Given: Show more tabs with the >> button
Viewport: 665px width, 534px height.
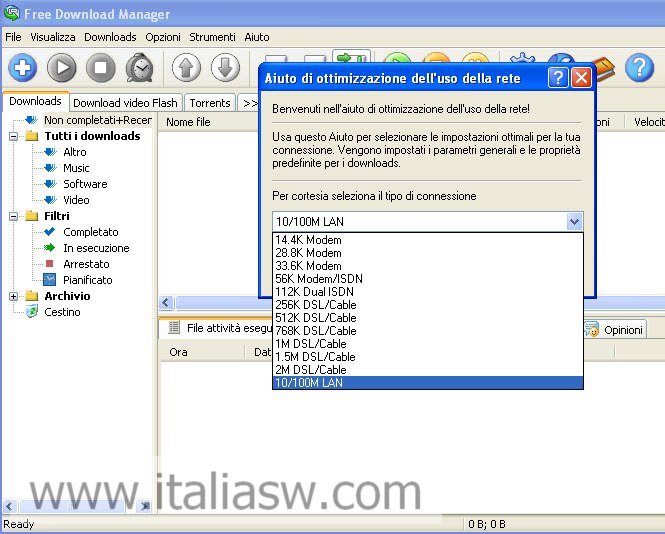Looking at the screenshot, I should pyautogui.click(x=250, y=103).
